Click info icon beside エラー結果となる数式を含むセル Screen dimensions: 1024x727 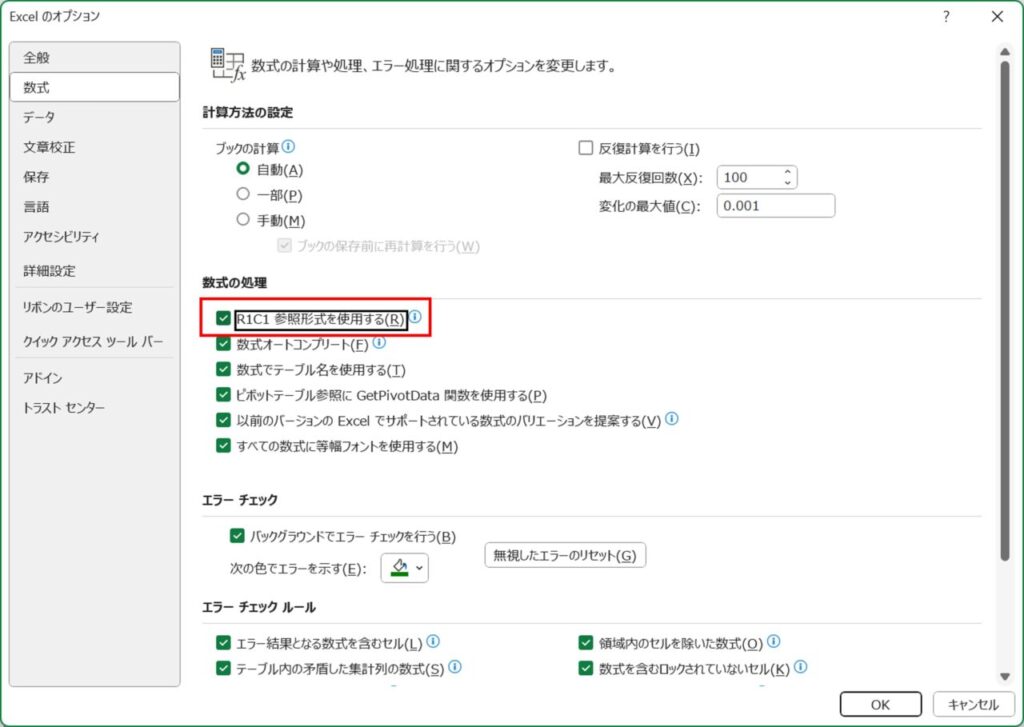(433, 641)
